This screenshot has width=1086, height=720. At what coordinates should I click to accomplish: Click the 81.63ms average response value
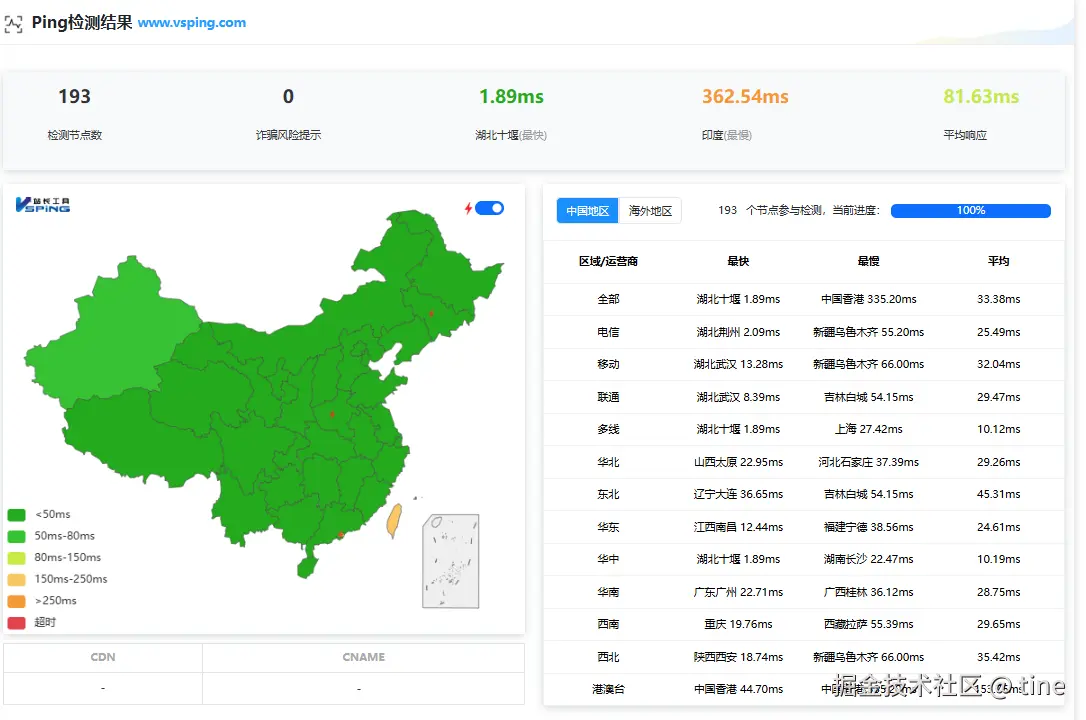click(x=981, y=96)
